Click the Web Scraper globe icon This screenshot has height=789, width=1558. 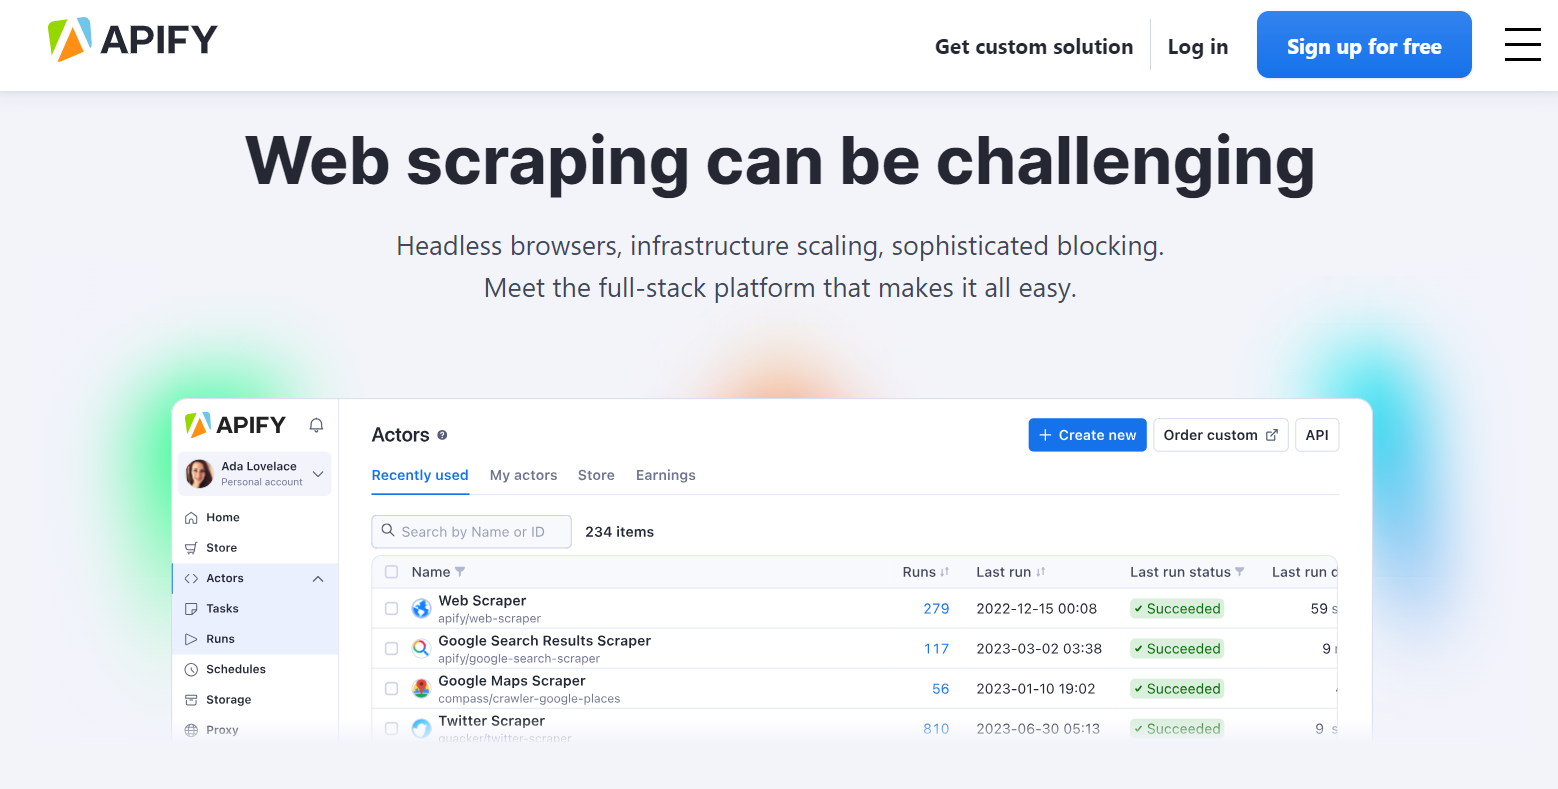pos(421,608)
